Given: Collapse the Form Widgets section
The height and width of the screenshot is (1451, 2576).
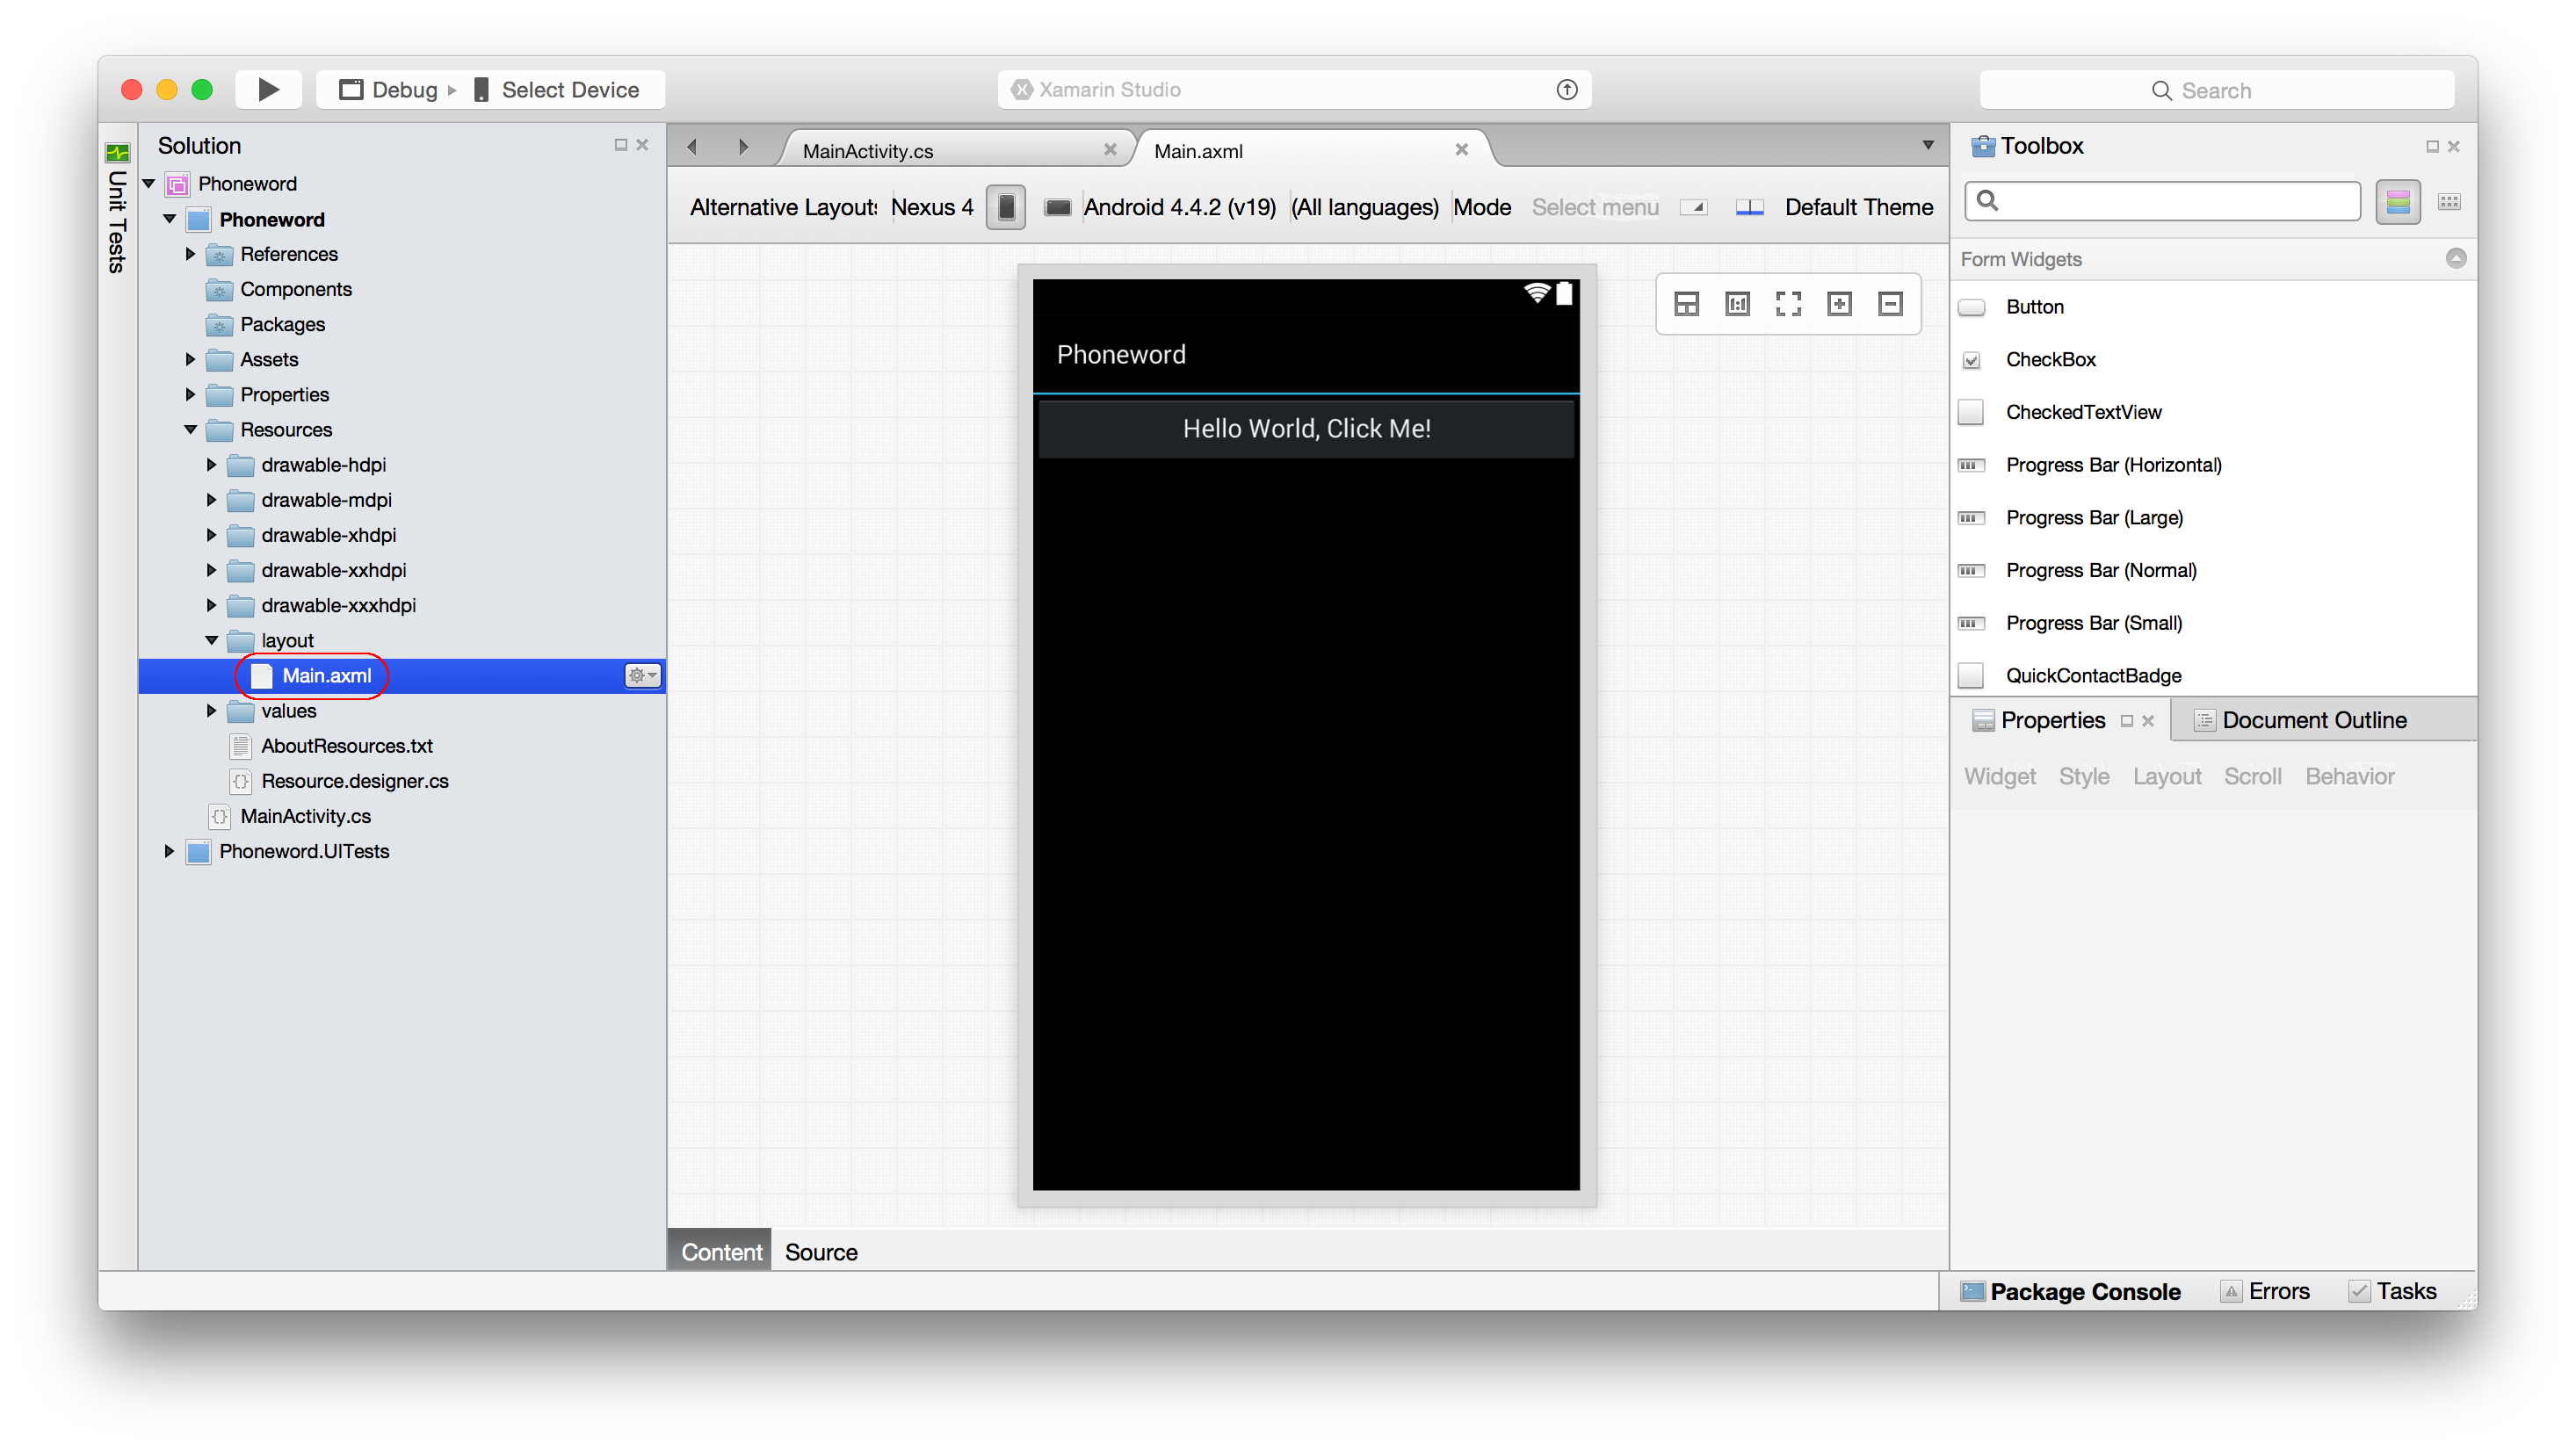Looking at the screenshot, I should tap(2455, 258).
